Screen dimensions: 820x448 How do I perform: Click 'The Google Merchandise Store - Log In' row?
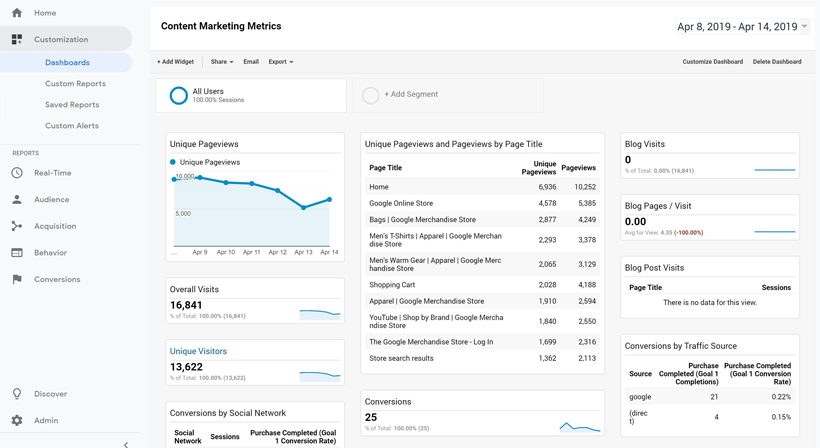(x=482, y=342)
